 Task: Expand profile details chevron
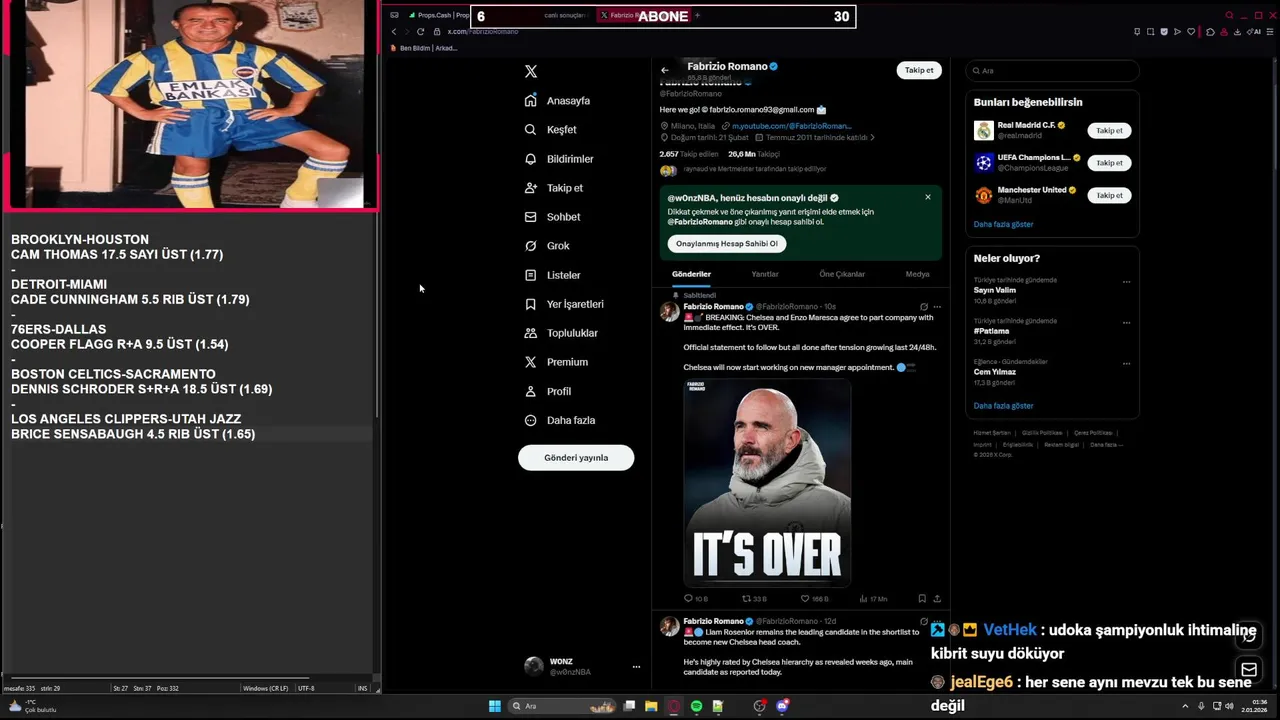point(872,138)
